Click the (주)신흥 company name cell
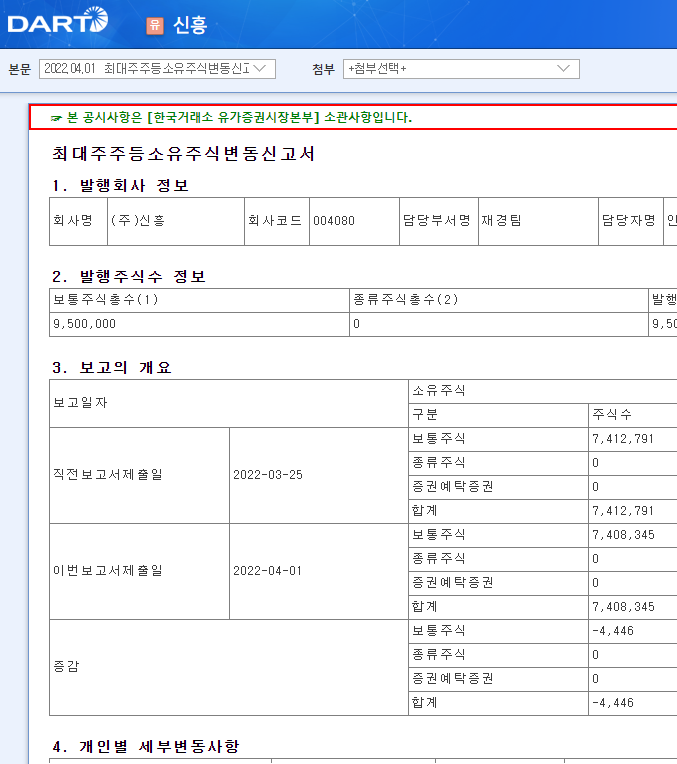 tap(176, 221)
